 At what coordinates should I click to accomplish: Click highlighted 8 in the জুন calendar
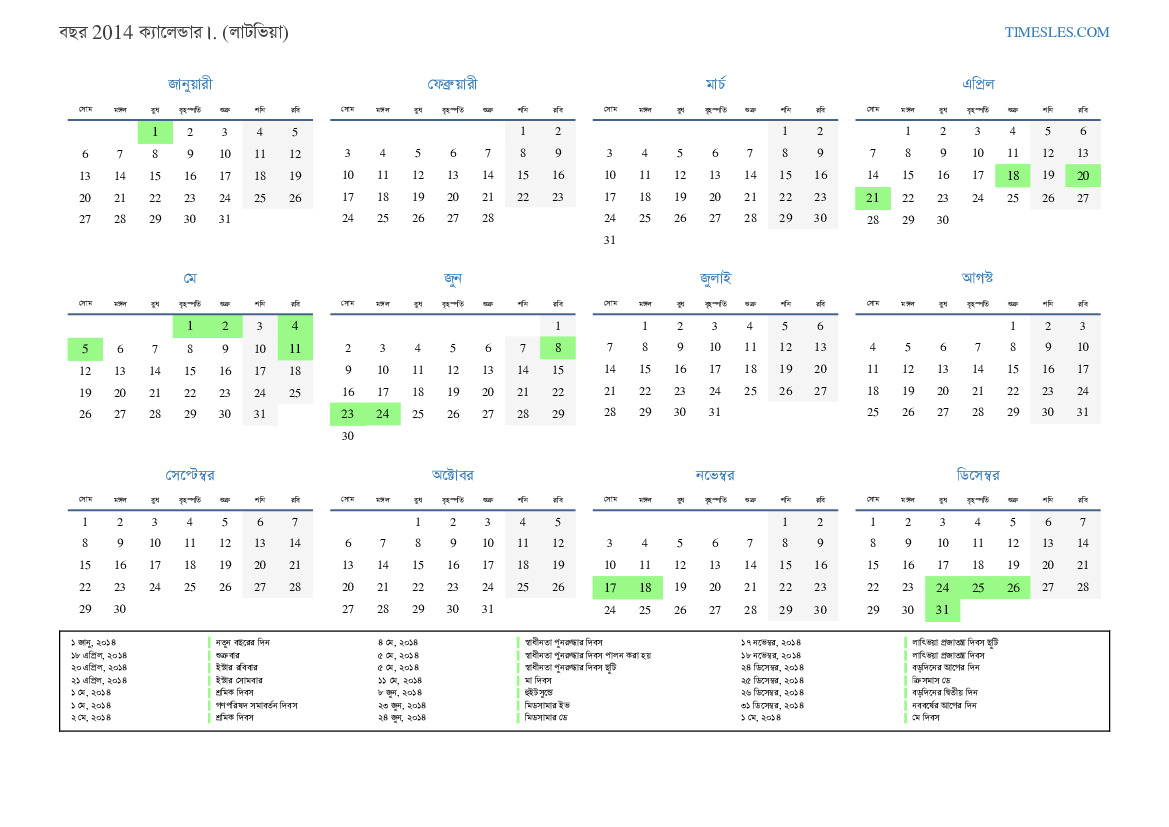coord(558,349)
